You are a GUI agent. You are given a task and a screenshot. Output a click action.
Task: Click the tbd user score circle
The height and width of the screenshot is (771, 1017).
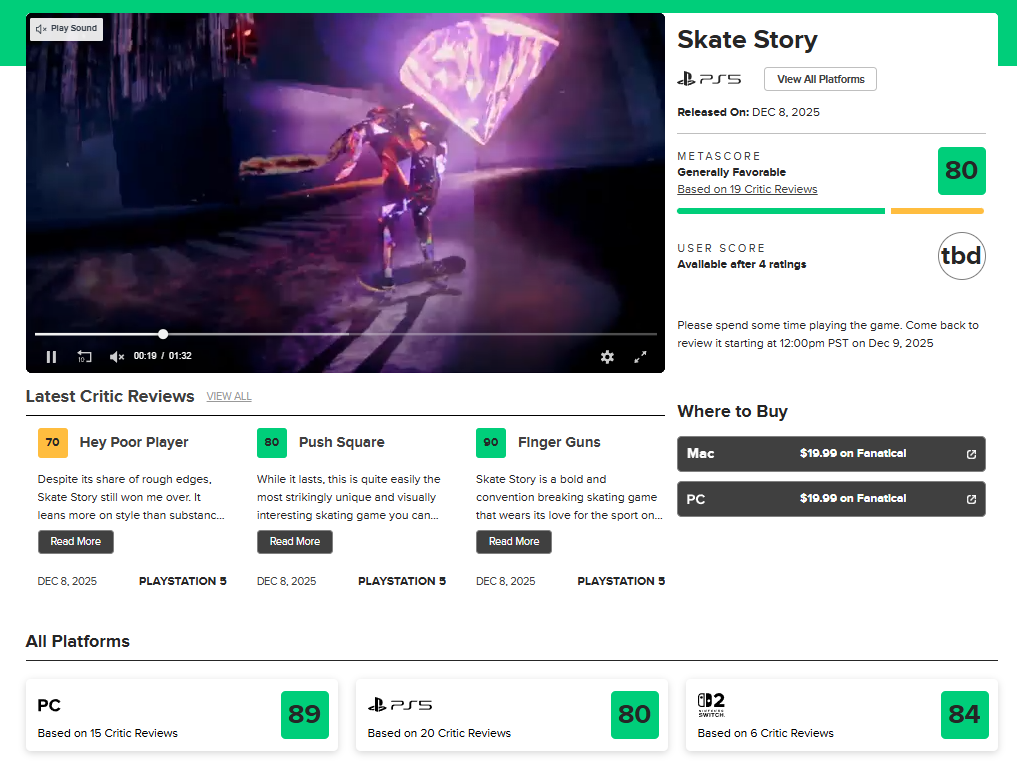pyautogui.click(x=961, y=256)
